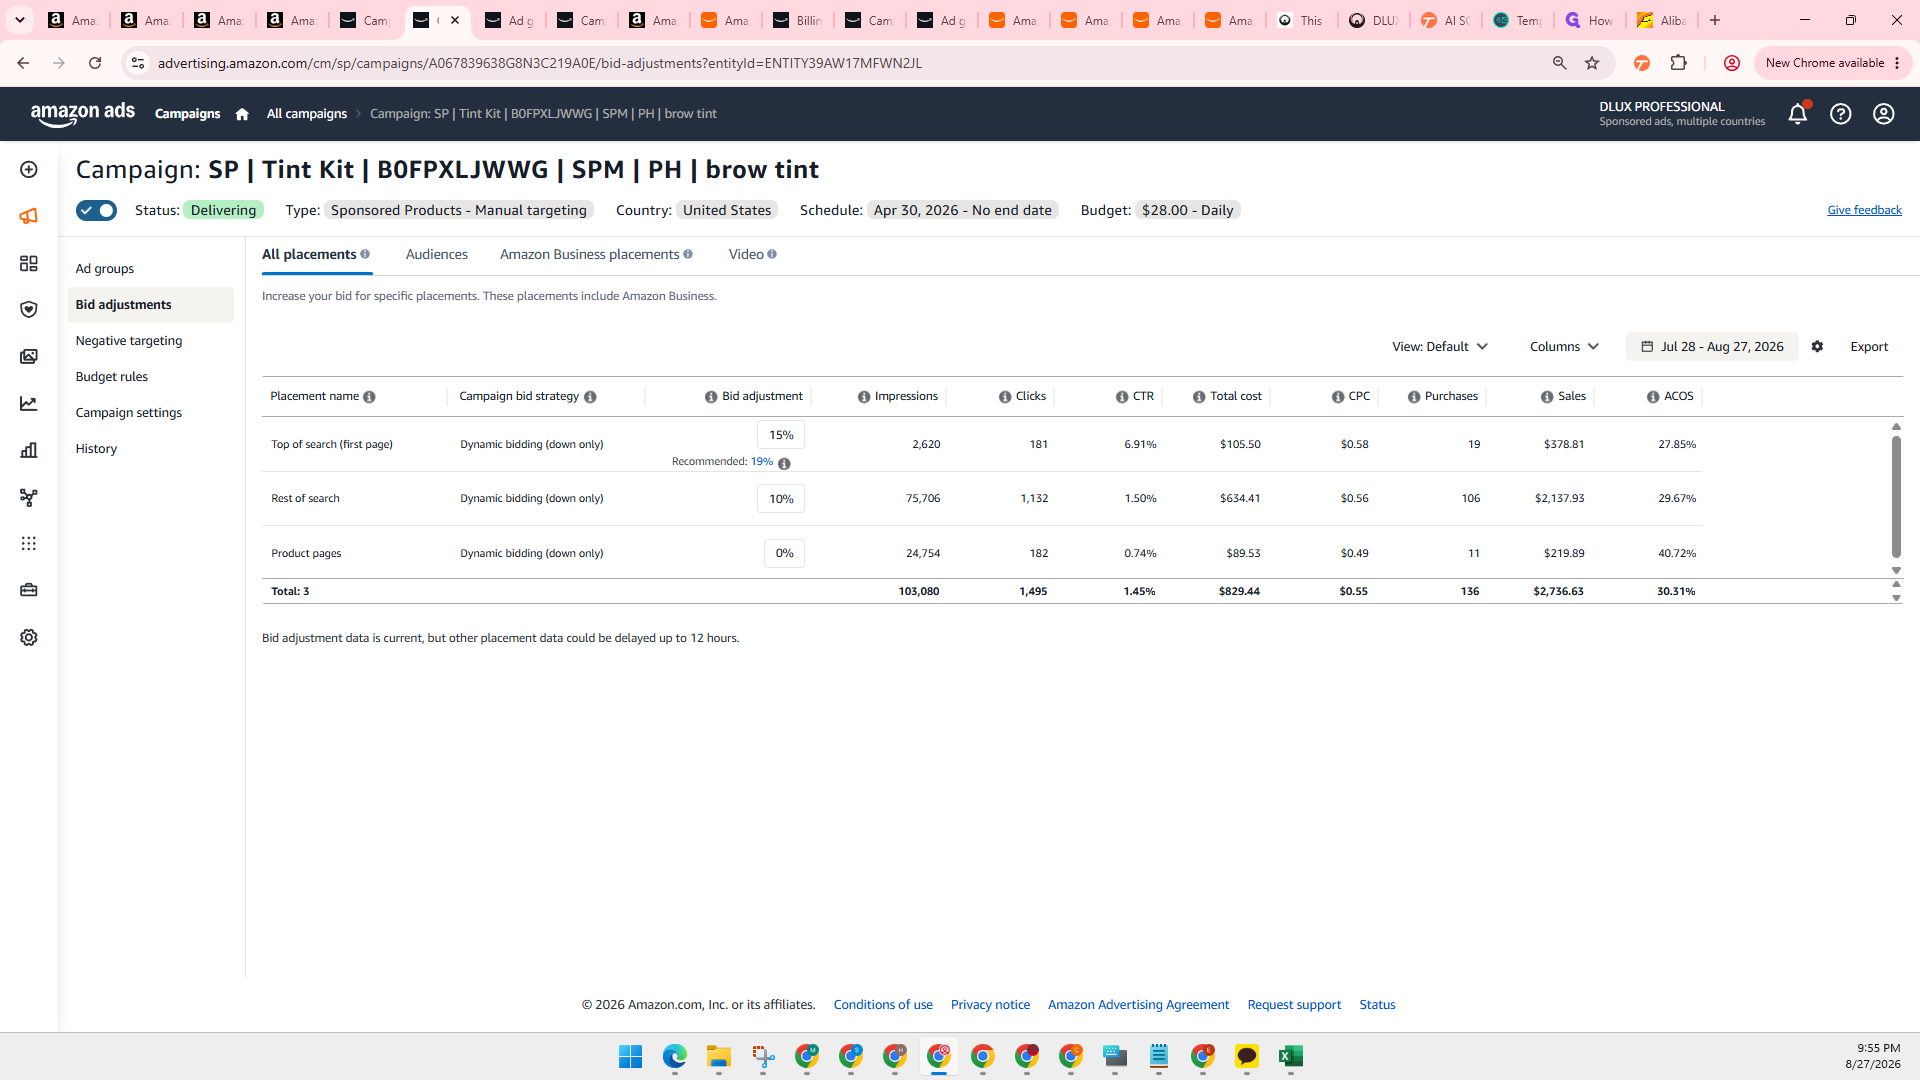Click the browser address bar URL
Screen dimensions: 1920x1080
[540, 63]
